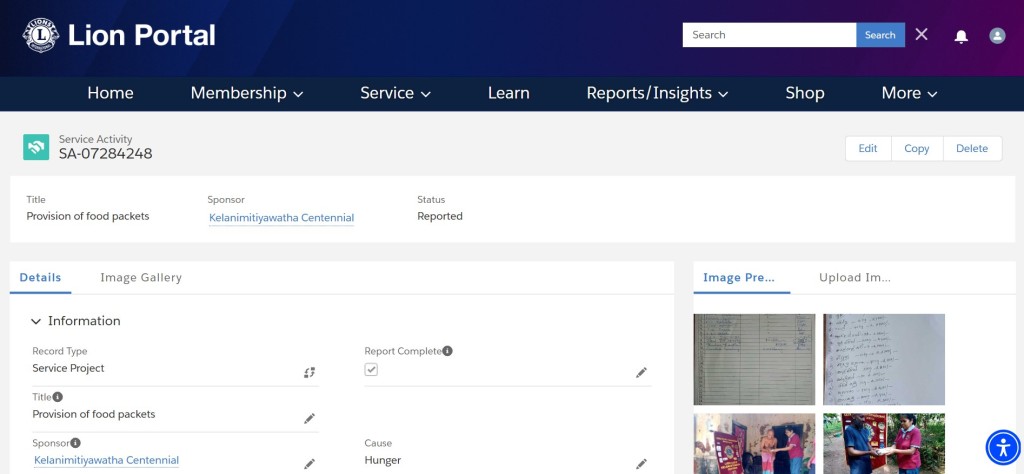Select the Upload Image tab

tap(855, 277)
